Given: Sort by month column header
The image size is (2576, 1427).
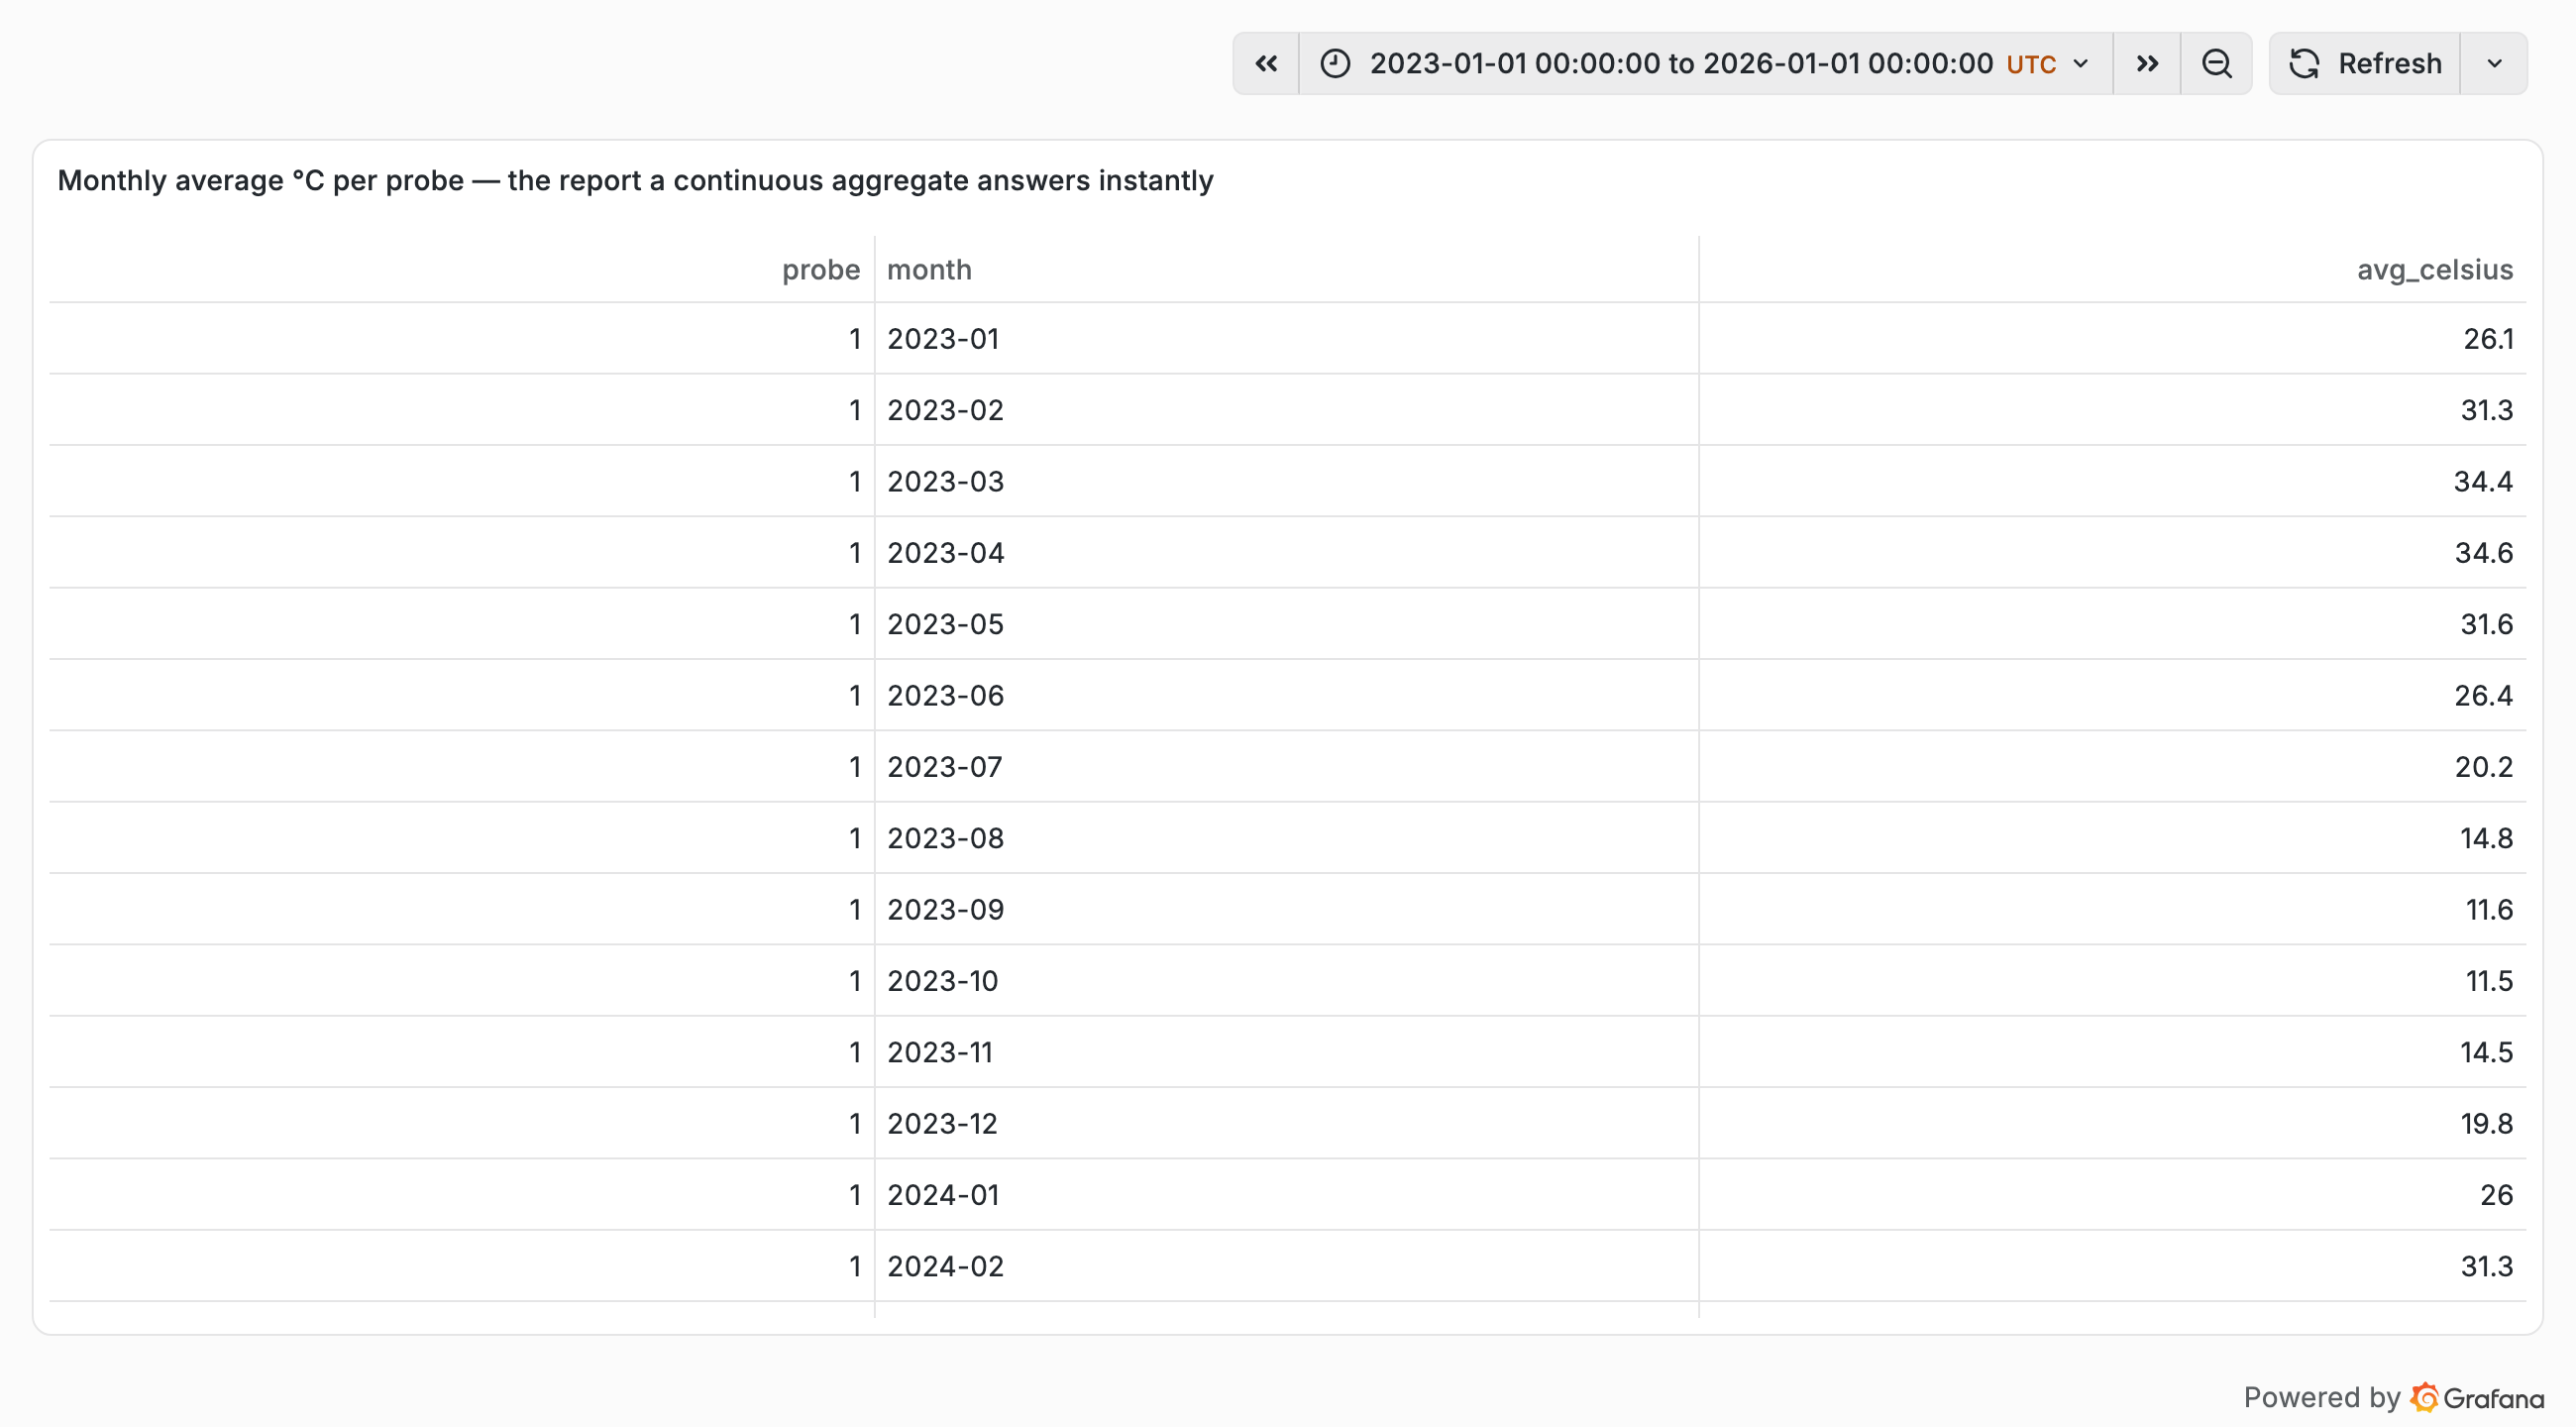Looking at the screenshot, I should click(929, 270).
